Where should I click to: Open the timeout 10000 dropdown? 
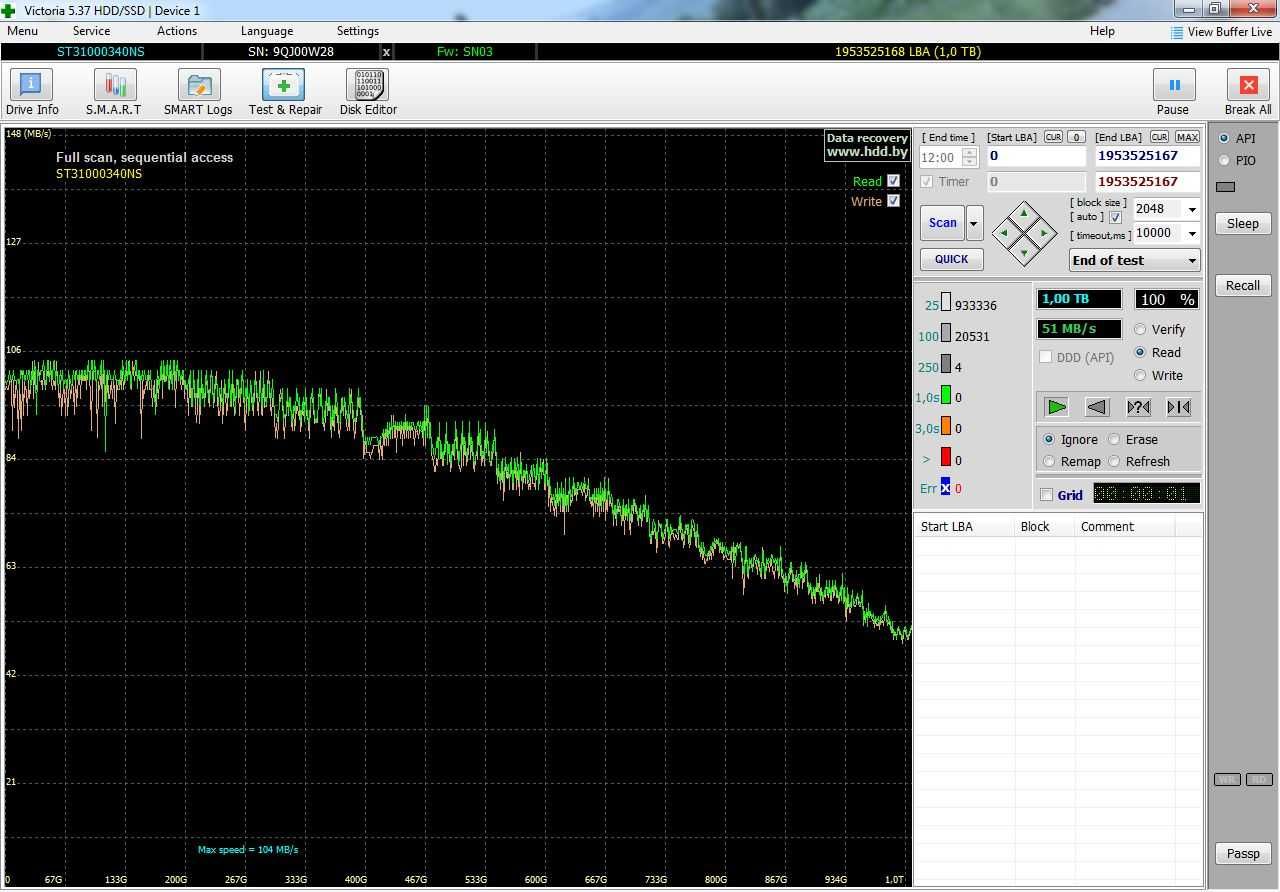1192,233
